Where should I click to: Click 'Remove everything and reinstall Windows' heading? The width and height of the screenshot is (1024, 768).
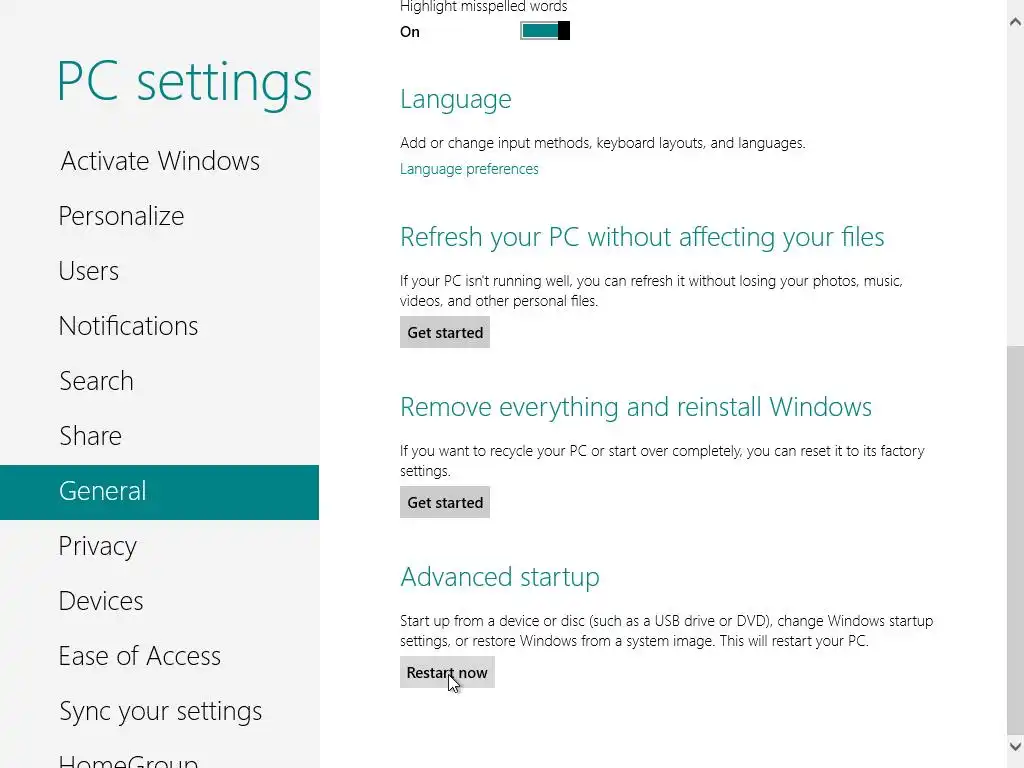635,408
